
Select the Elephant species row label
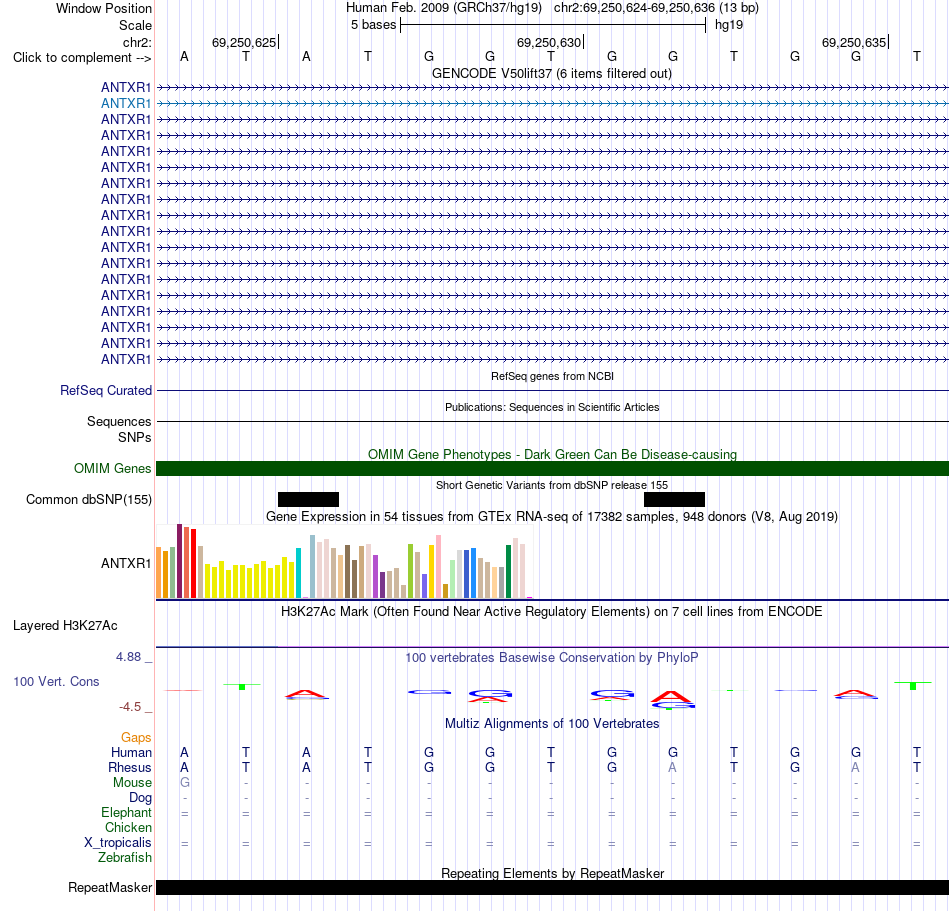click(126, 813)
